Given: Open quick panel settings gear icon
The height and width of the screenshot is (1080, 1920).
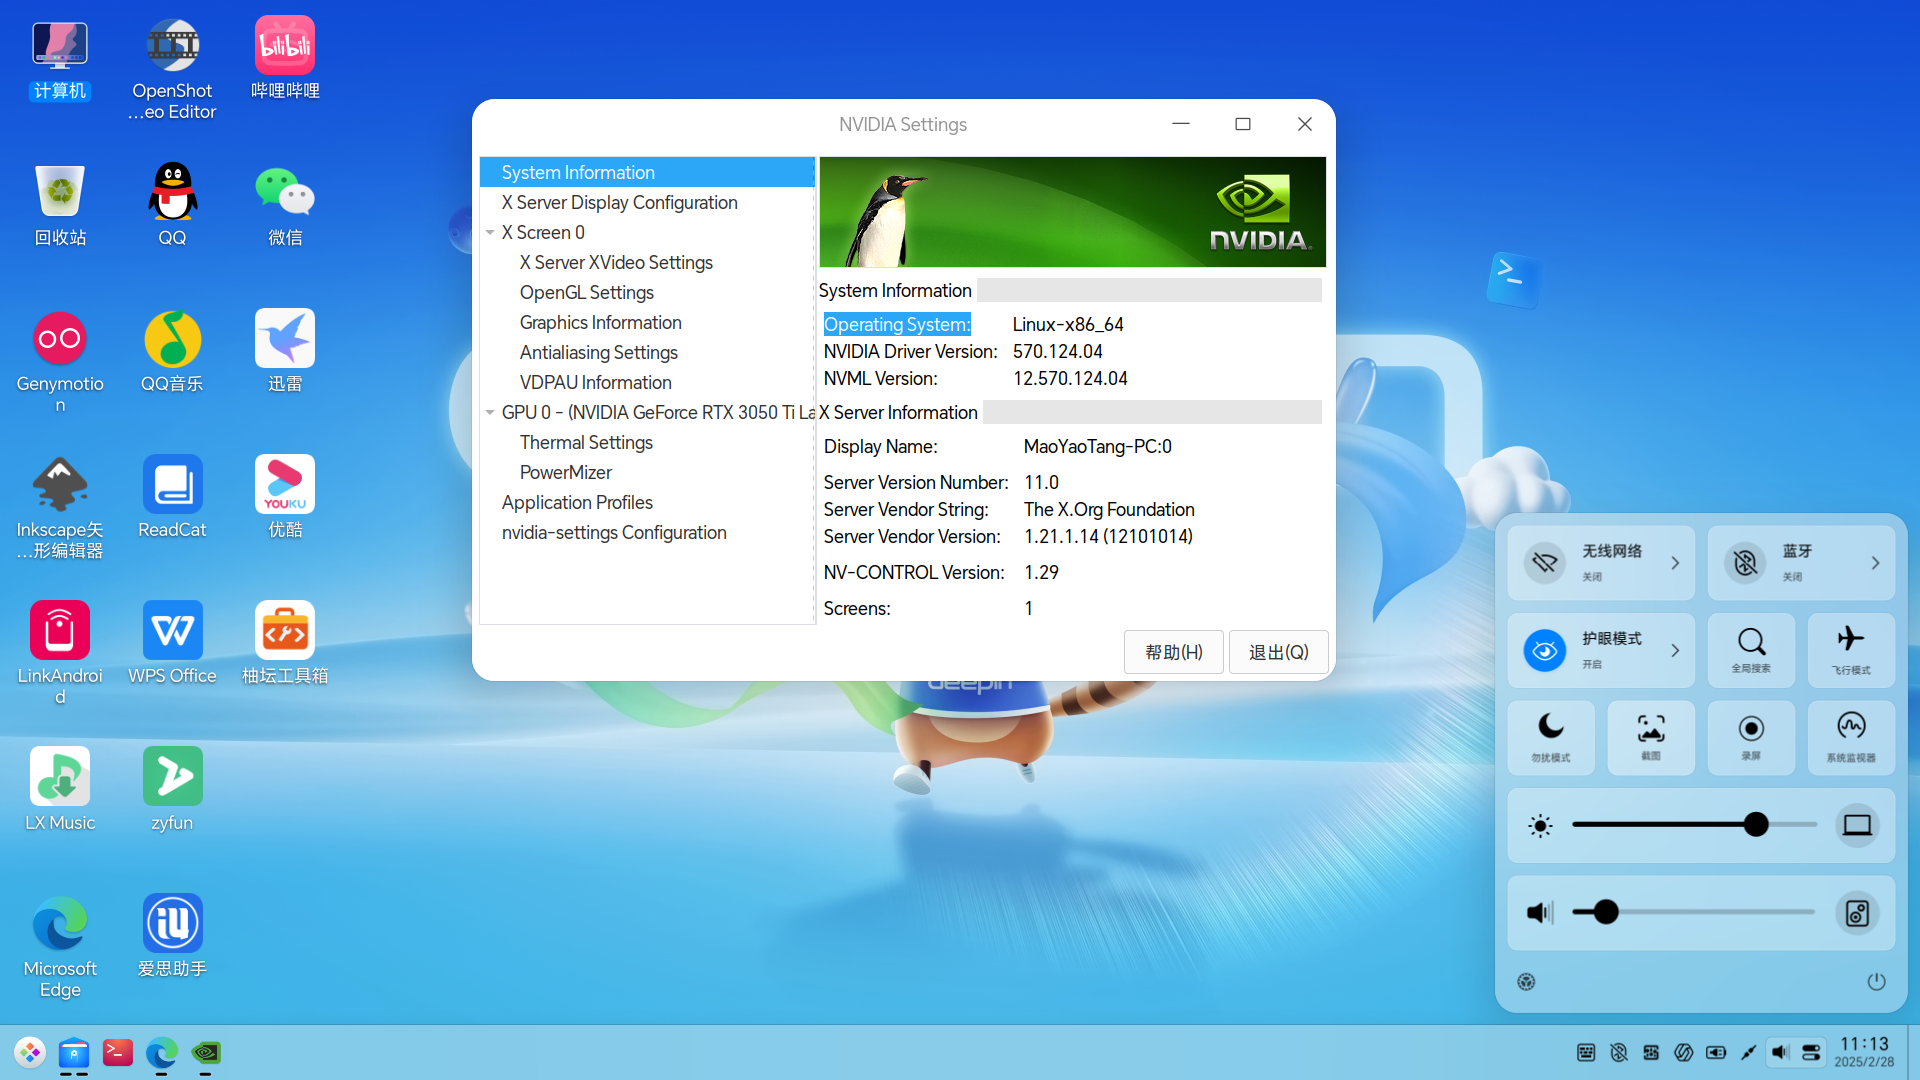Looking at the screenshot, I should pyautogui.click(x=1526, y=981).
